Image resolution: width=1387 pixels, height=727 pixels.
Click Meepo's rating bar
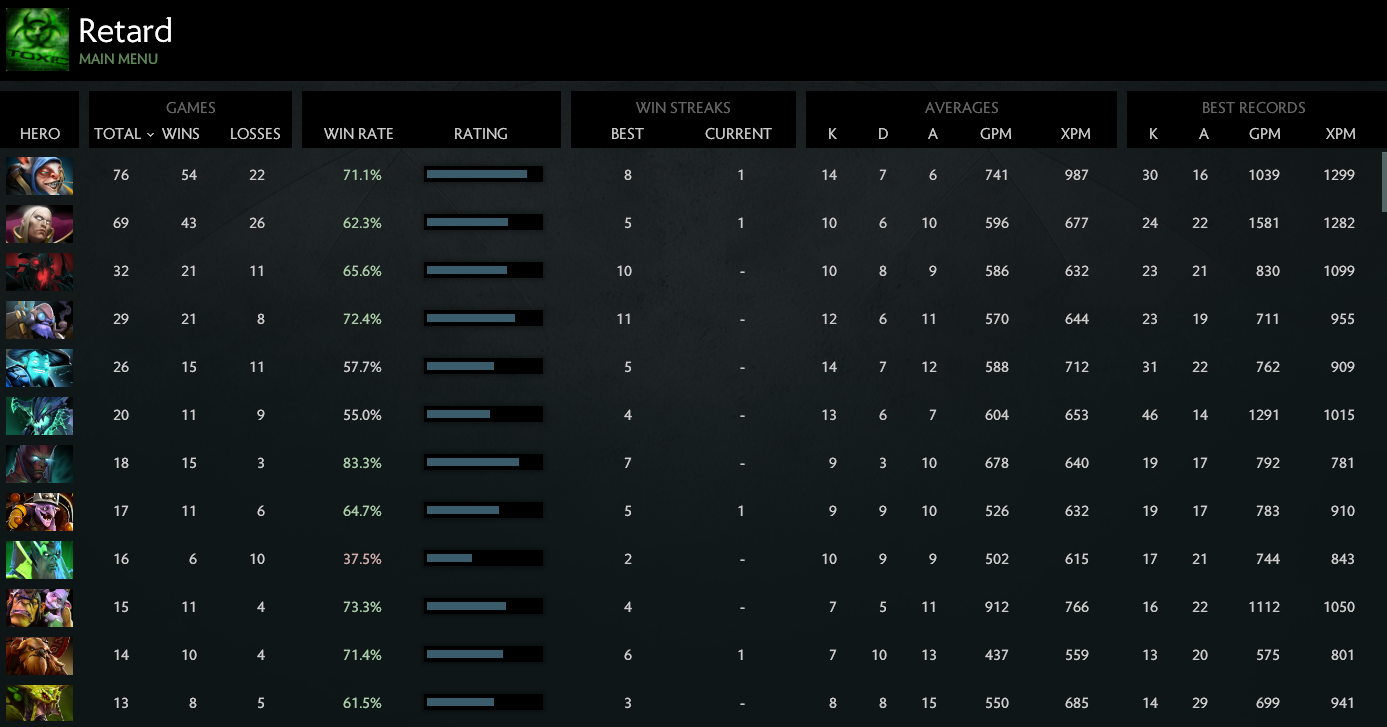click(x=483, y=174)
